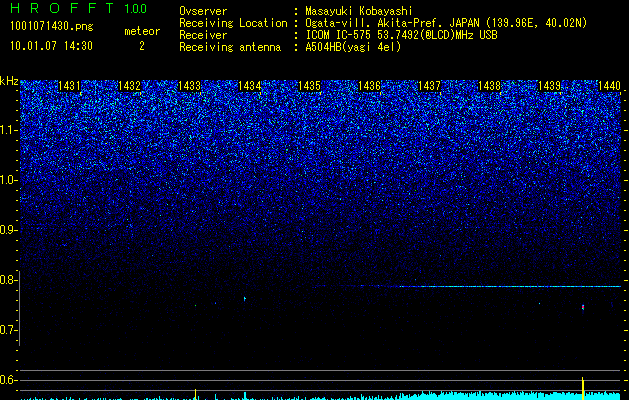Click the tall yellow spike near 1439
This screenshot has height=400, width=629.
pyautogui.click(x=582, y=388)
